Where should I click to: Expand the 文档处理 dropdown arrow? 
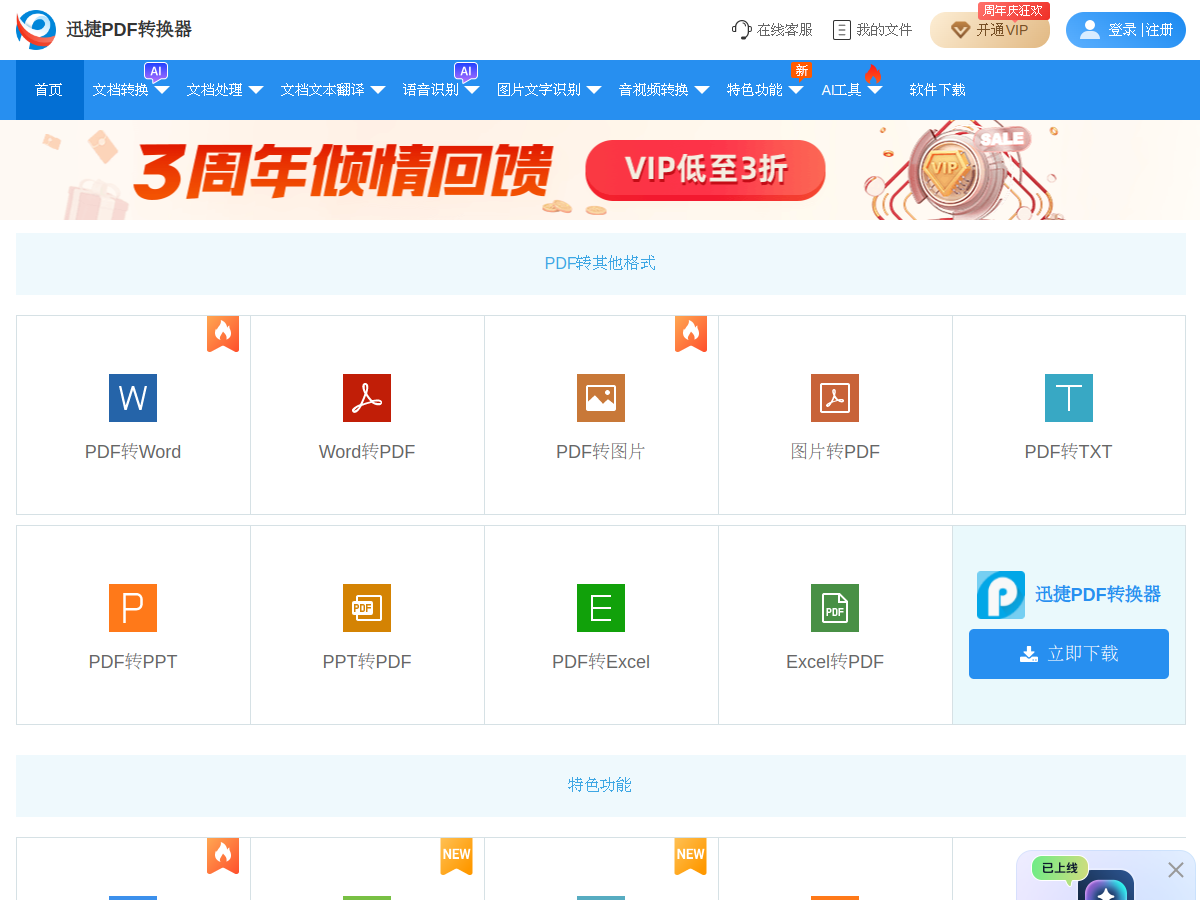(256, 90)
